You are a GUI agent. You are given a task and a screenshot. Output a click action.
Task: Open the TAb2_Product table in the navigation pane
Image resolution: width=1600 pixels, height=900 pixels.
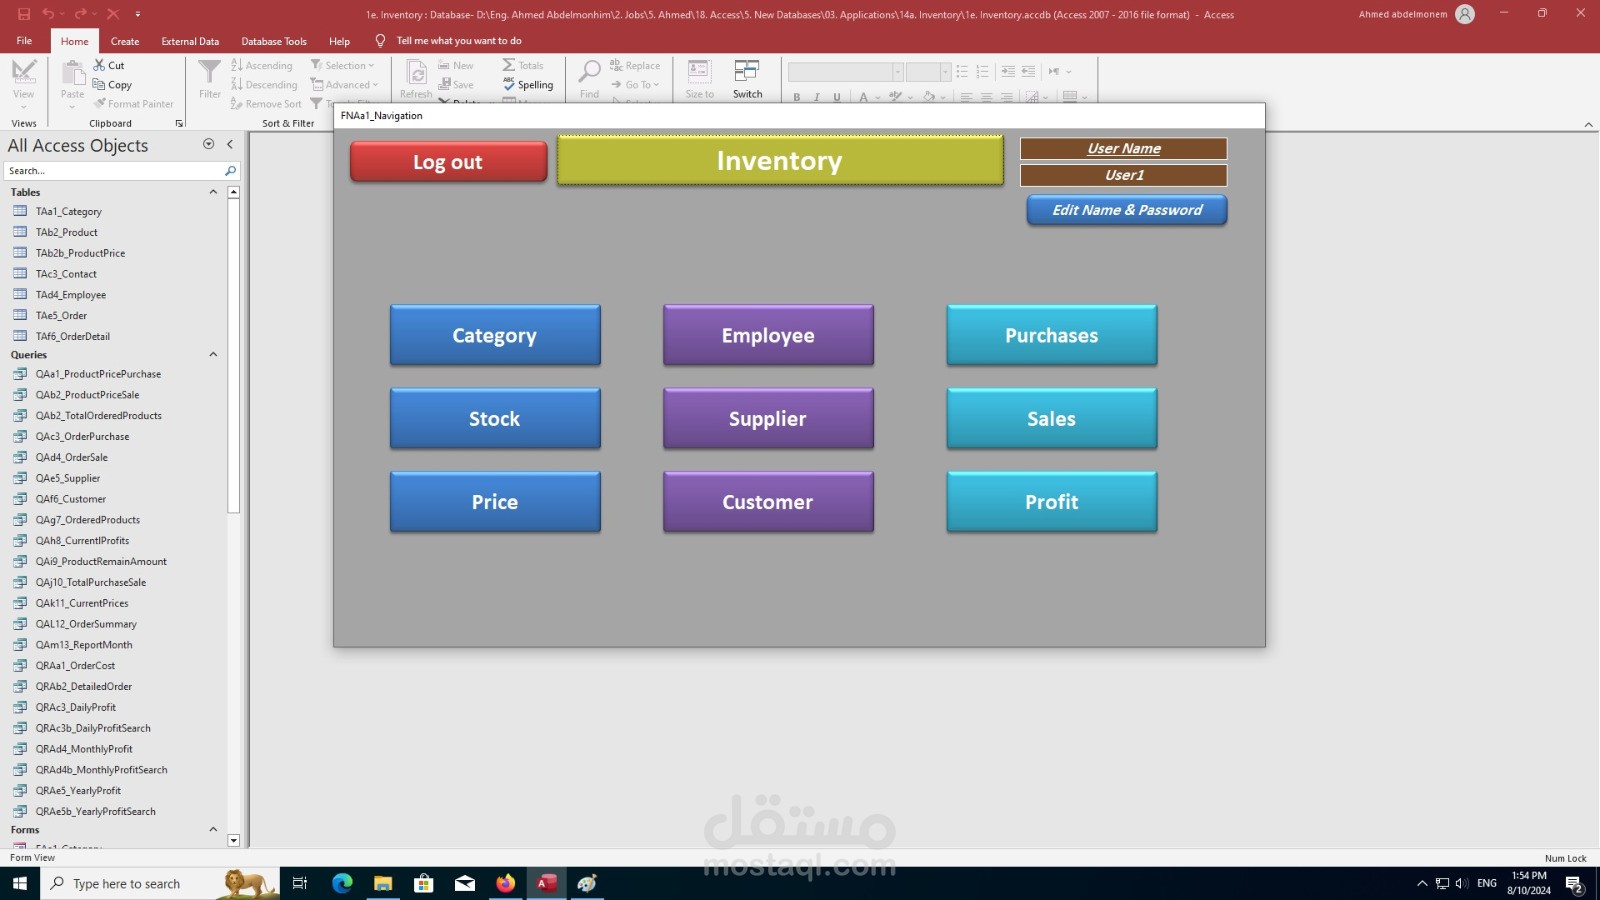(x=66, y=232)
